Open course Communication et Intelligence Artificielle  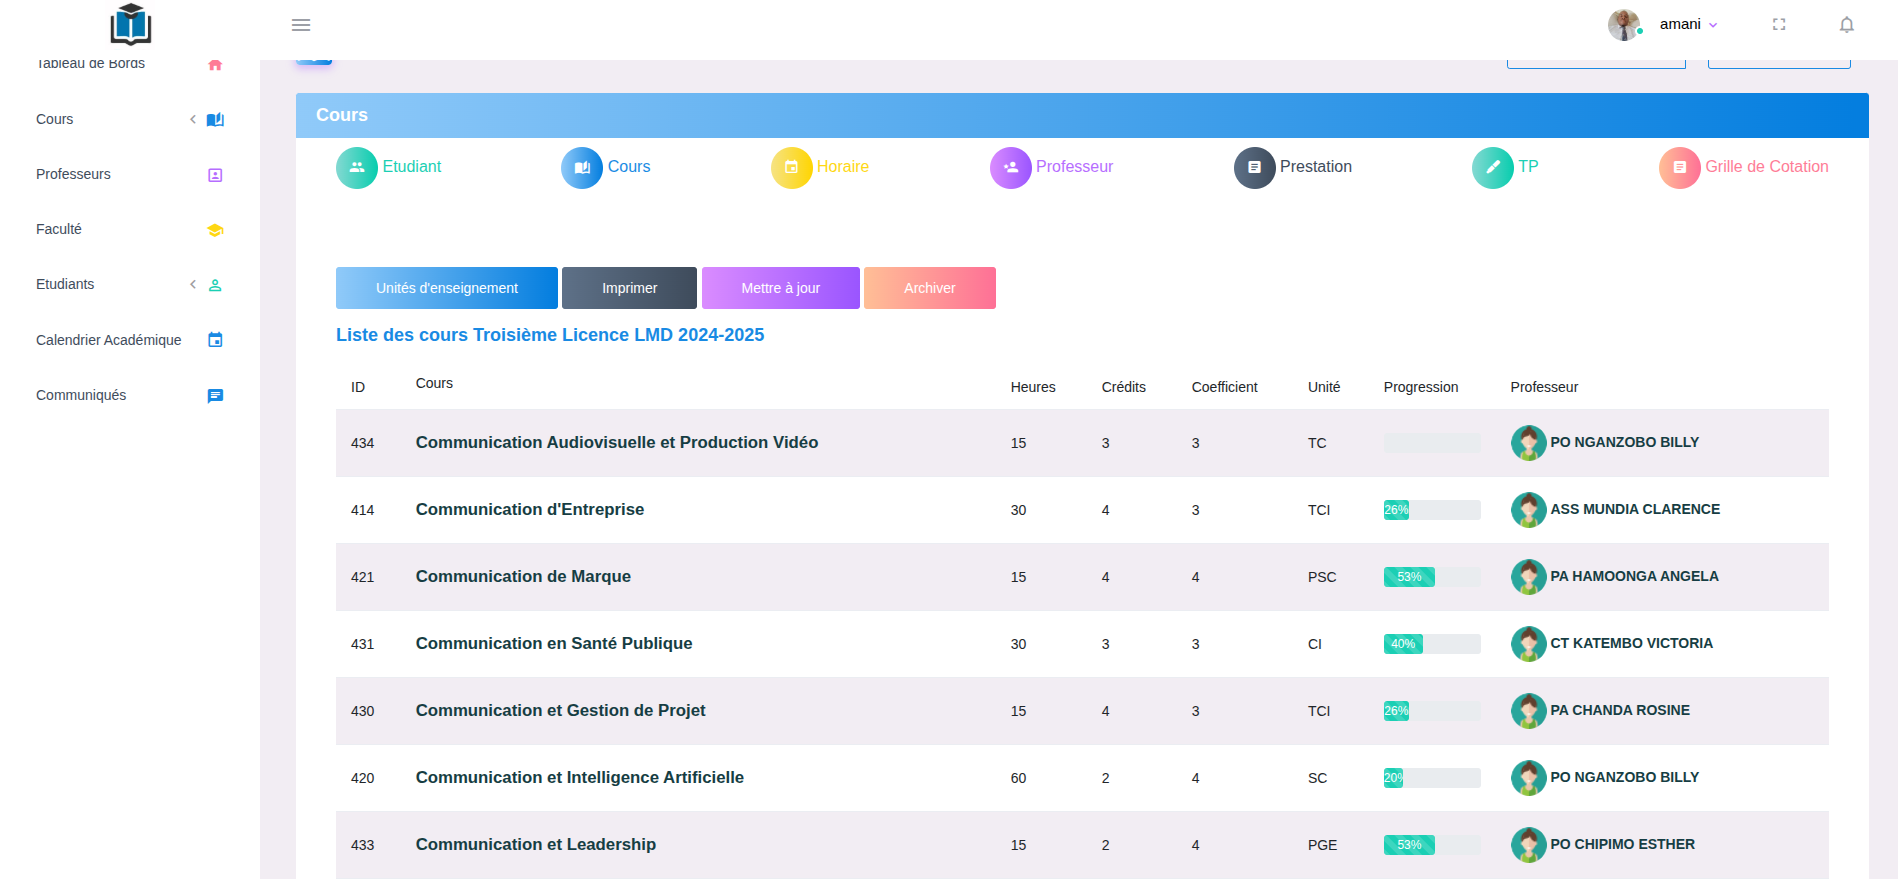point(579,777)
